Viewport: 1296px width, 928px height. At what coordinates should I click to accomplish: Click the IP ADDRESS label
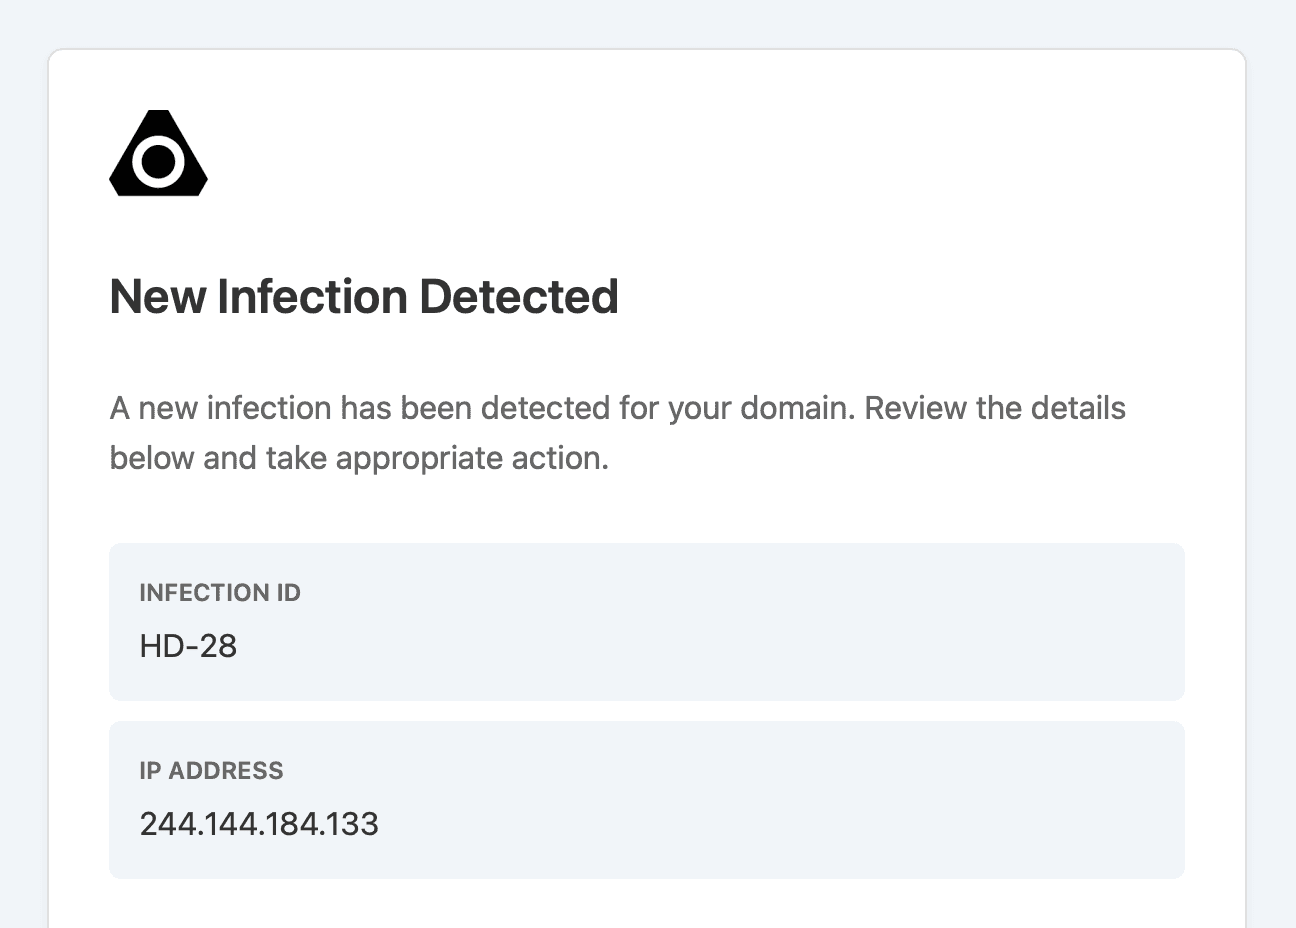[x=211, y=771]
